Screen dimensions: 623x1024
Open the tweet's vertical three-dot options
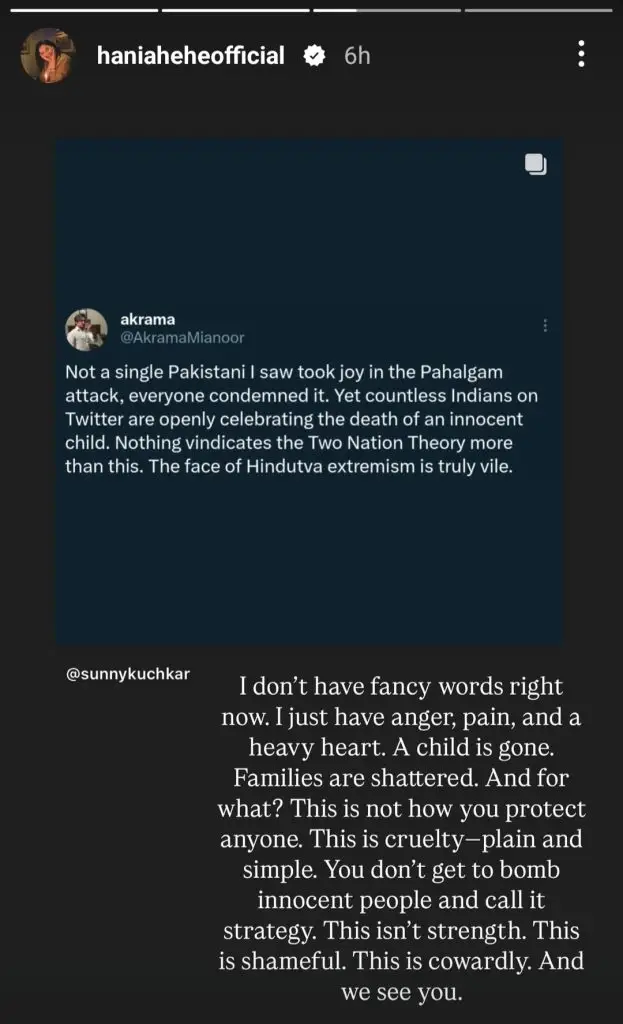click(x=545, y=325)
